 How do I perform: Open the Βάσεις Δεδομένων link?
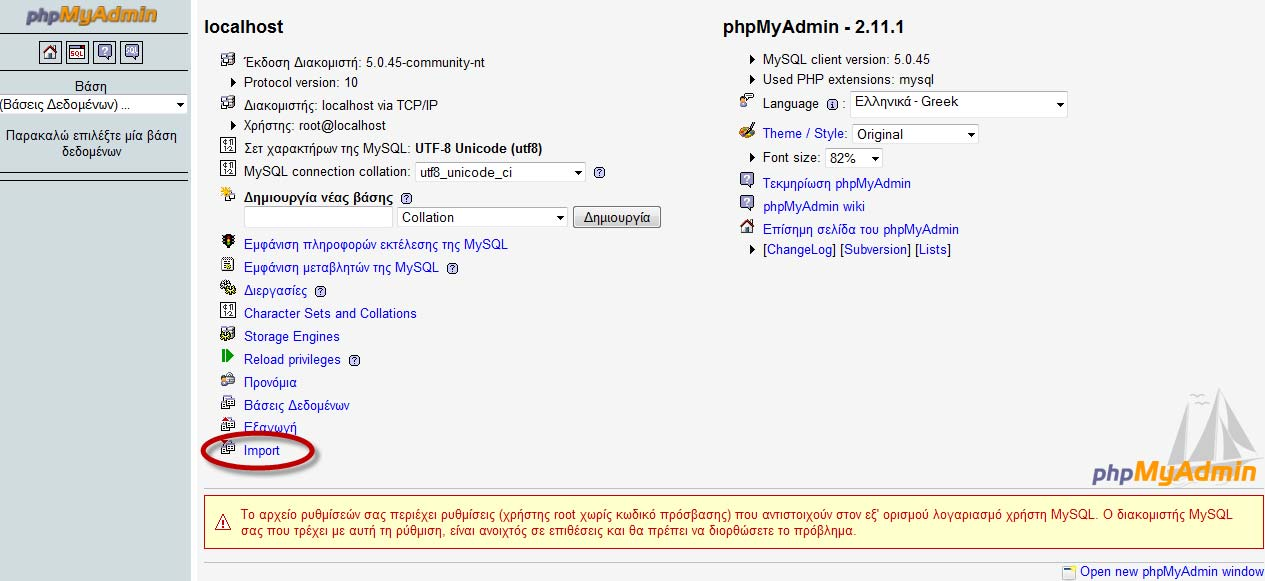297,405
